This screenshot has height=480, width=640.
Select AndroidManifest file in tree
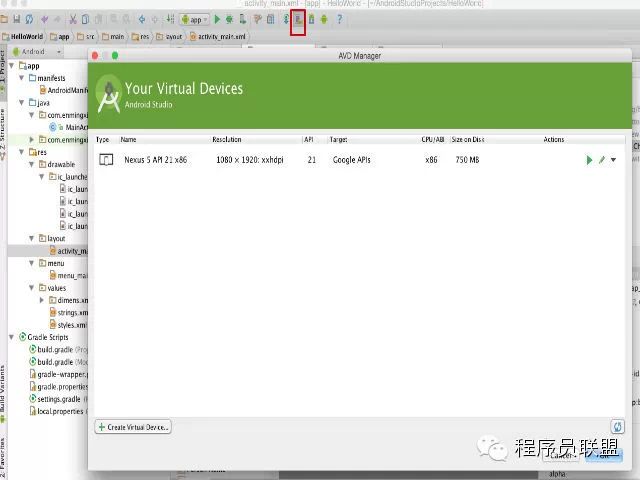(63, 90)
